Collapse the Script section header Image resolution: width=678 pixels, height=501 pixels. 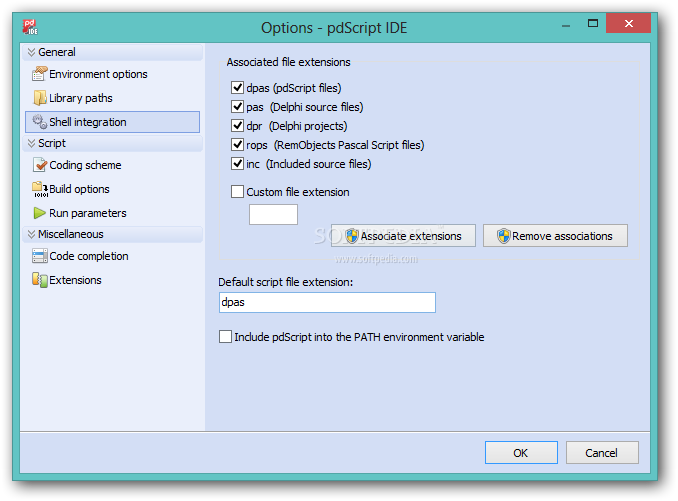coord(112,143)
